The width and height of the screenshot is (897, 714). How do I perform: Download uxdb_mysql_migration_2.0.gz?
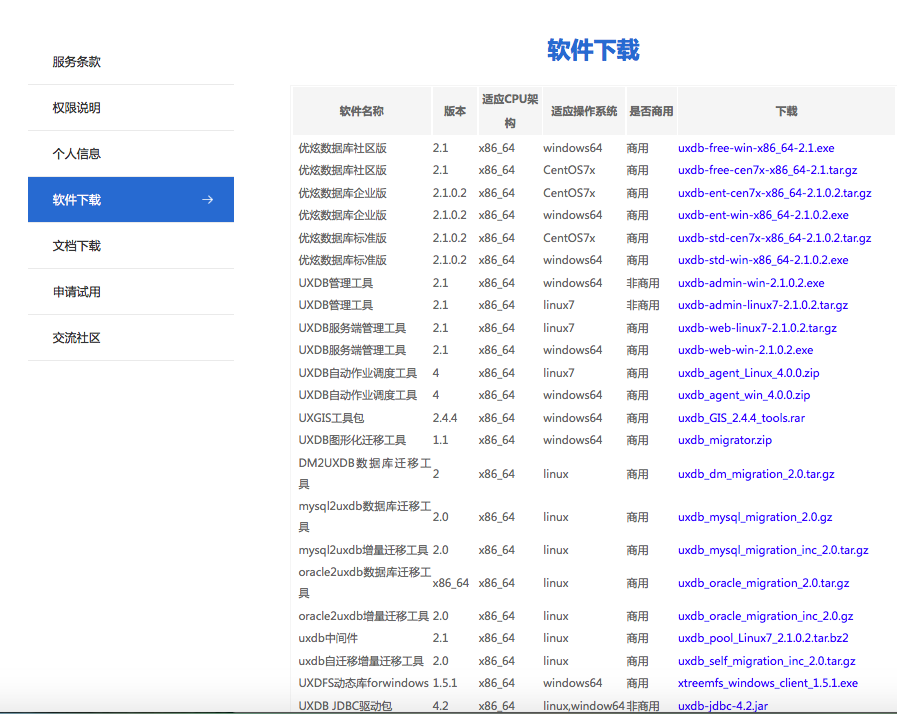(755, 516)
